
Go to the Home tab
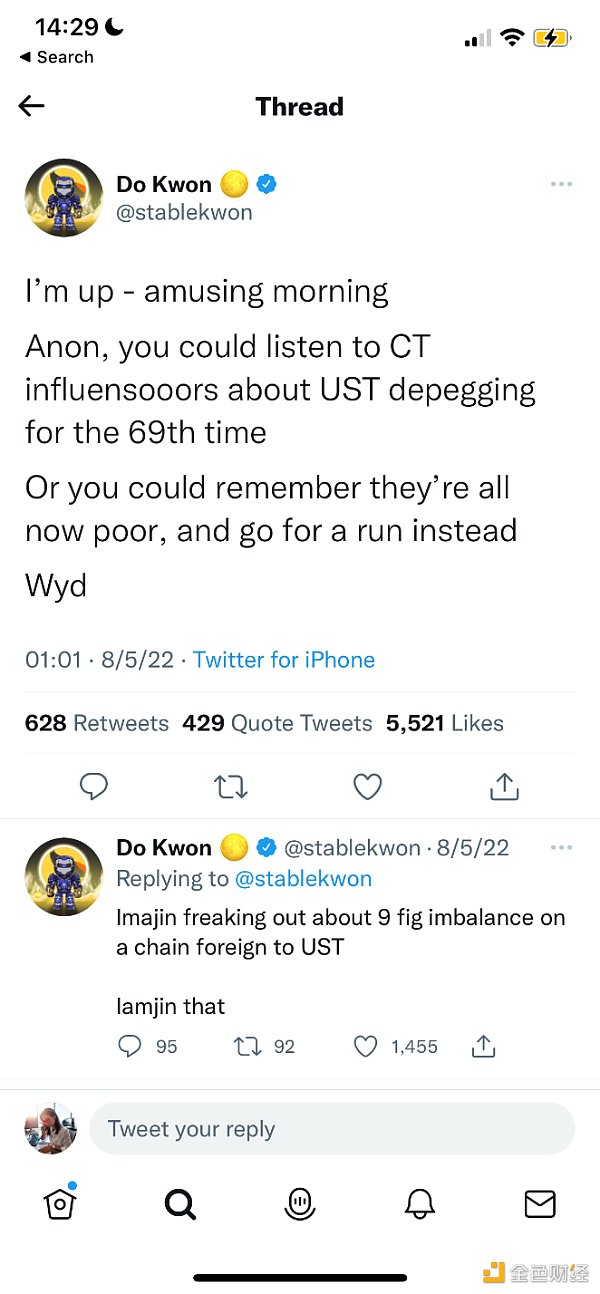pyautogui.click(x=60, y=1204)
